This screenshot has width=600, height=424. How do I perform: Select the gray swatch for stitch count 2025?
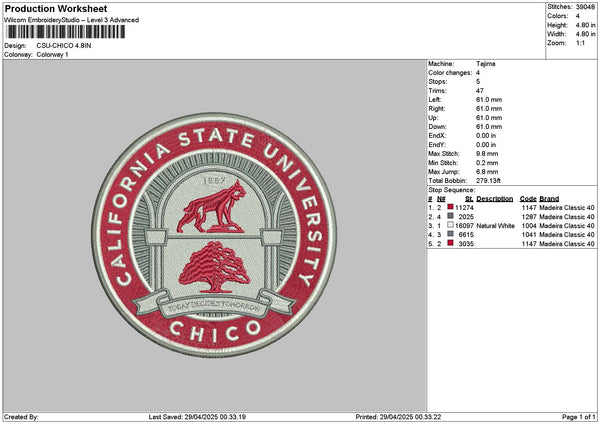point(450,216)
